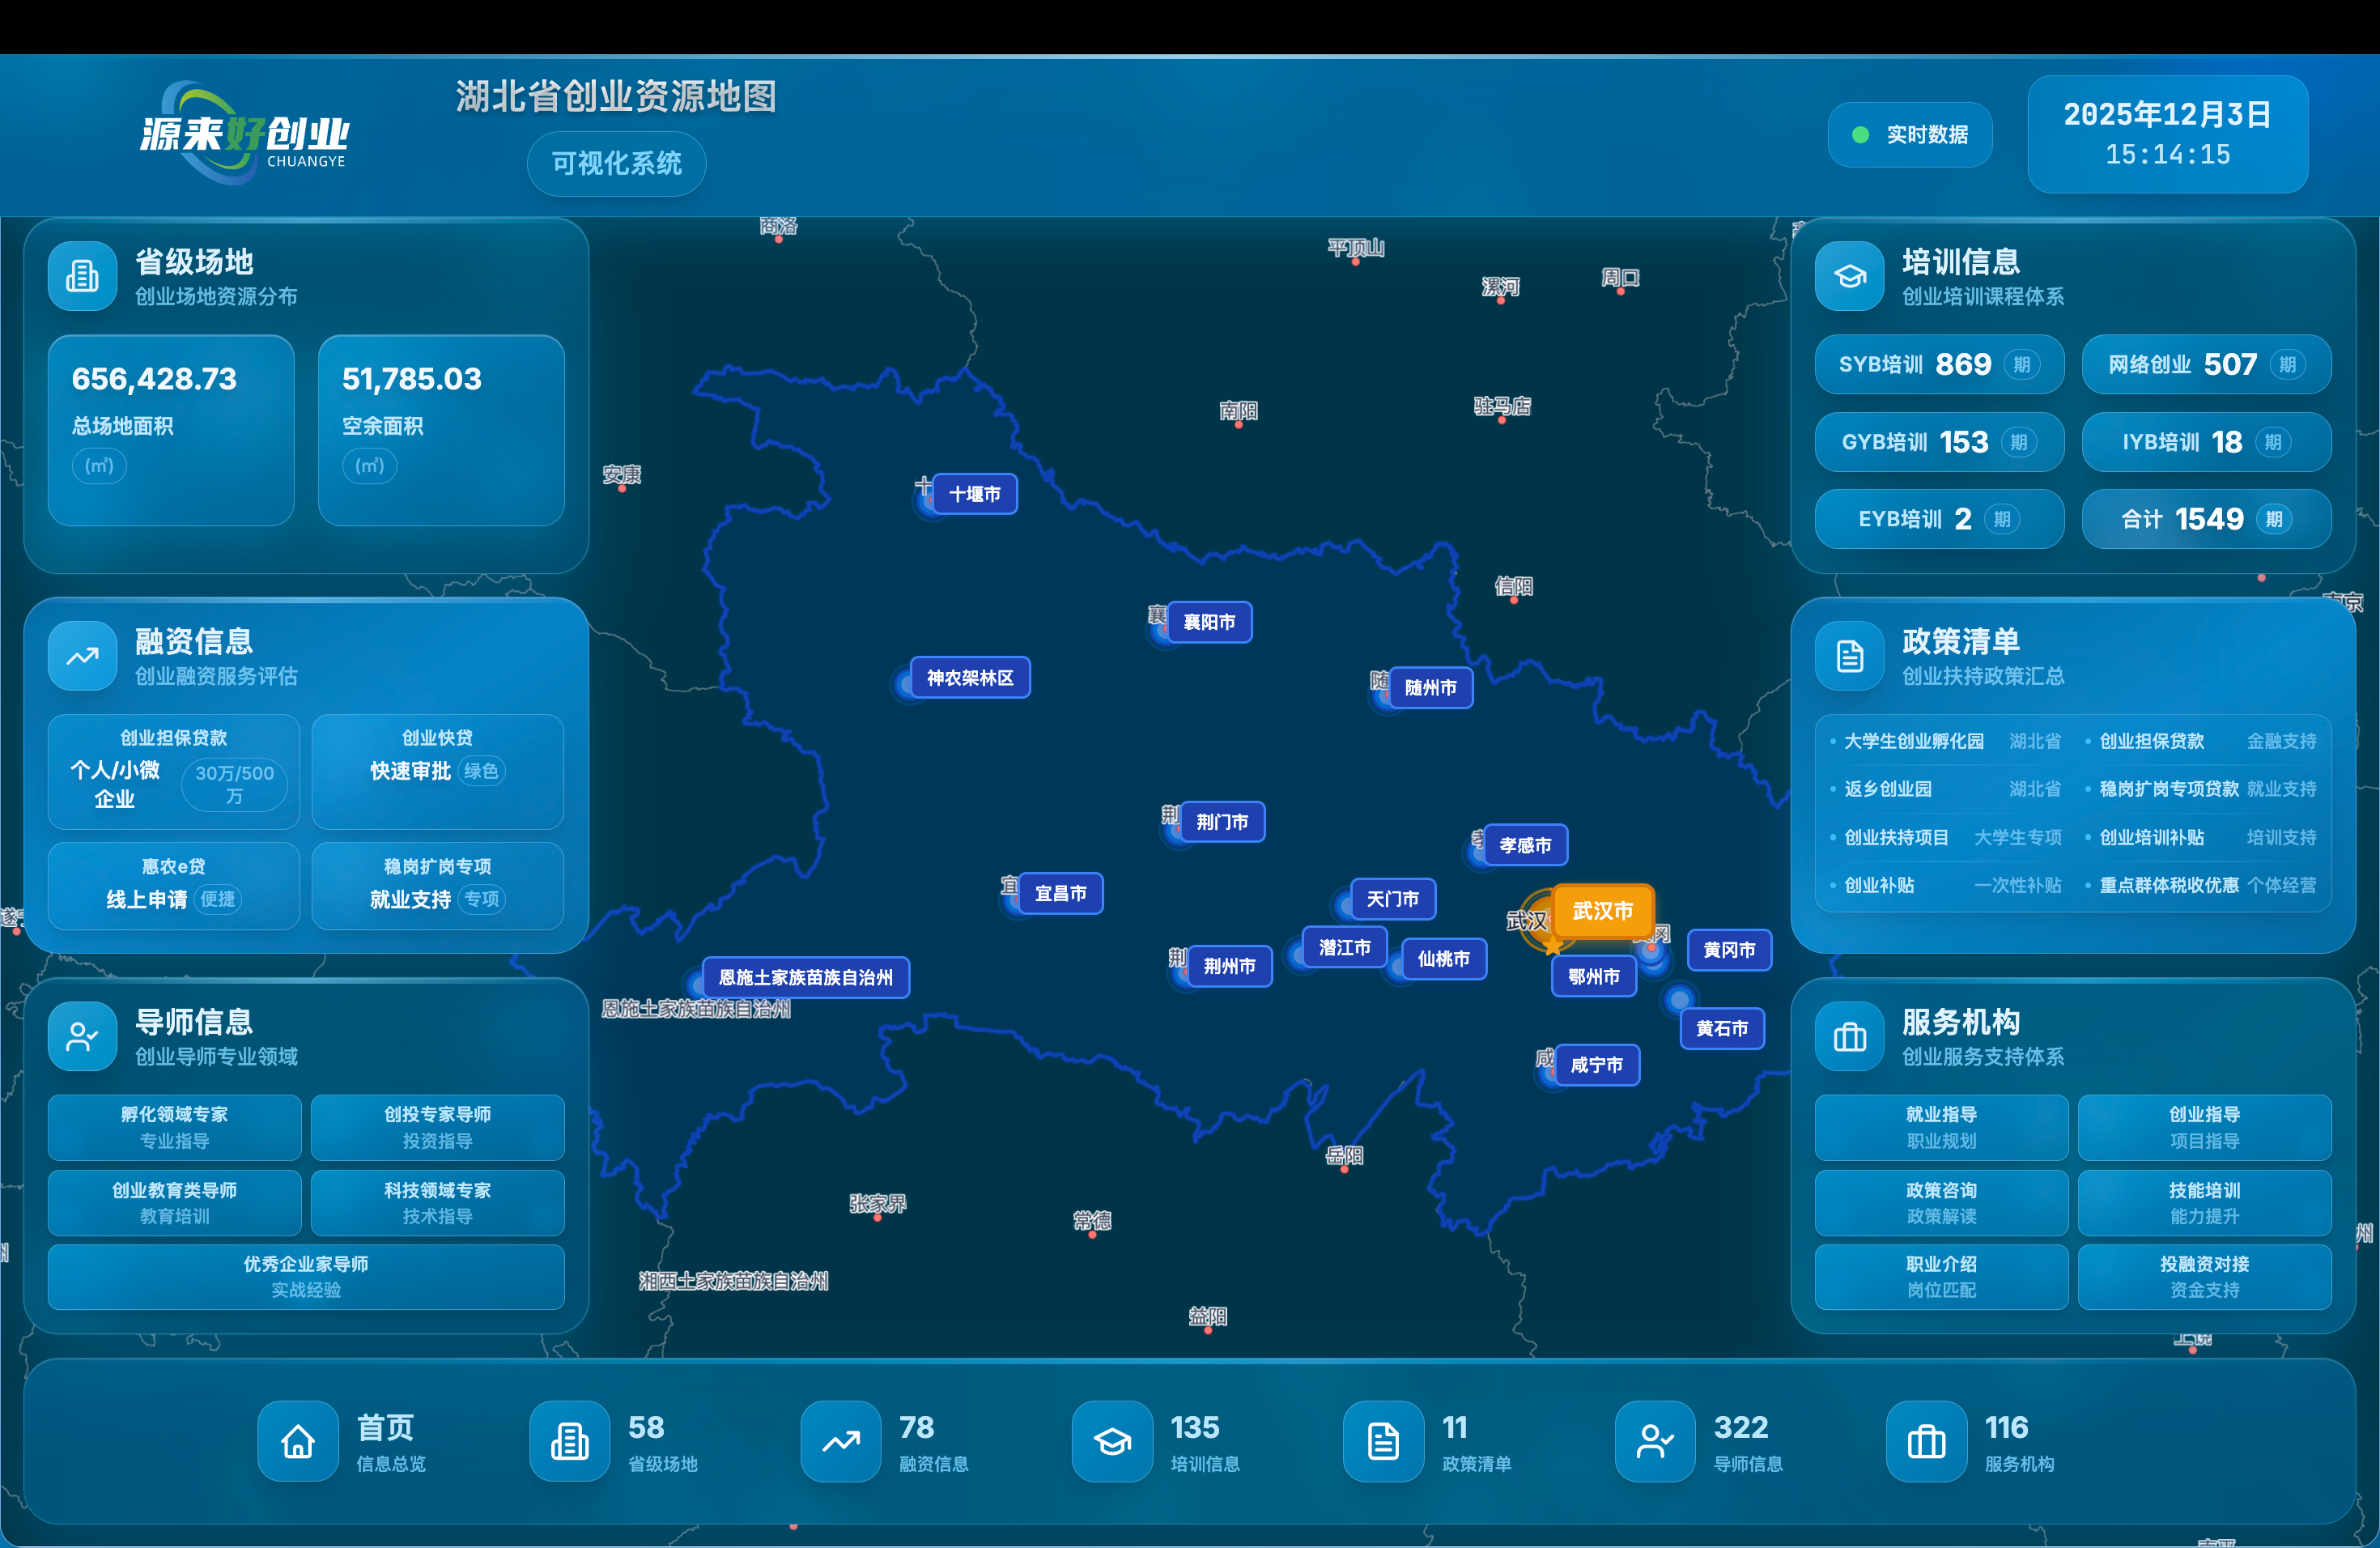Click the 政策清单 panel header document icon
The image size is (2380, 1548).
[x=1850, y=656]
